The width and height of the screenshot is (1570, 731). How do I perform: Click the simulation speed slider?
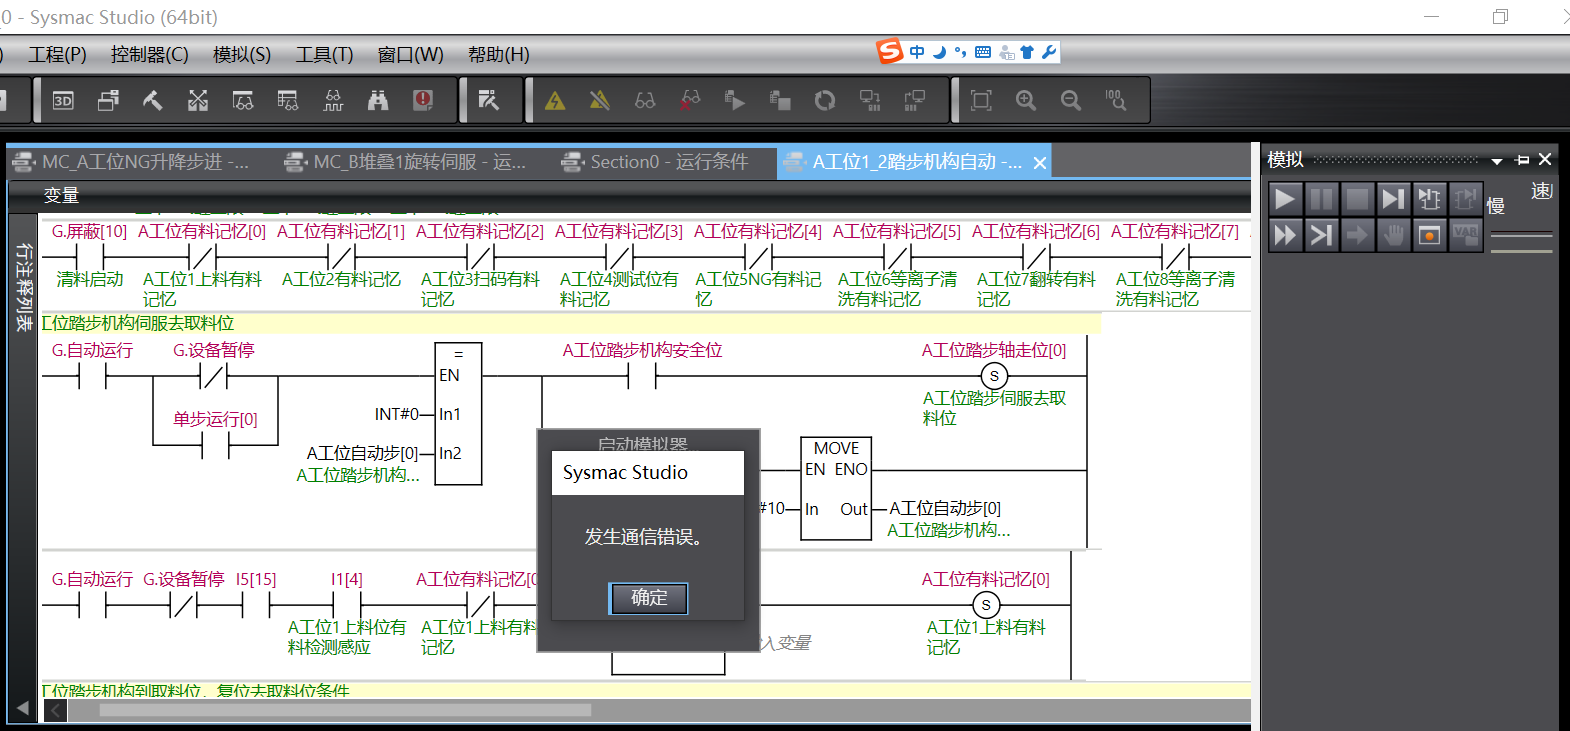(1521, 234)
